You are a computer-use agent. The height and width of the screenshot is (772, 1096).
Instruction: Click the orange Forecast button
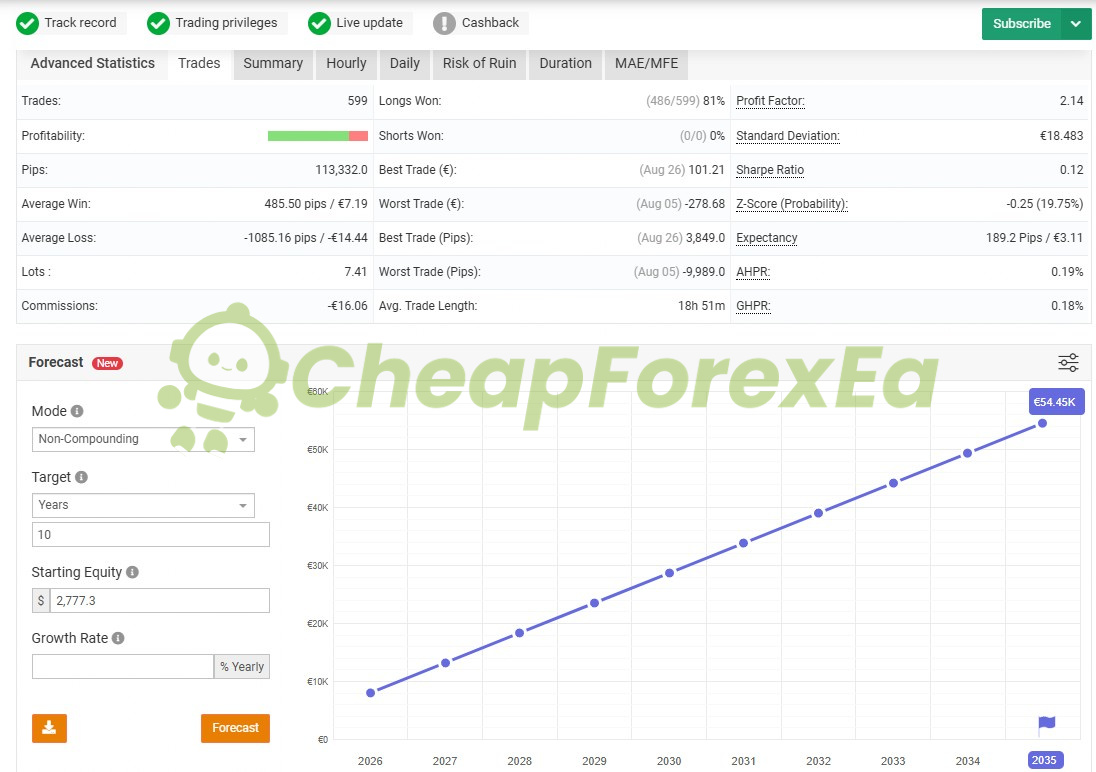236,728
